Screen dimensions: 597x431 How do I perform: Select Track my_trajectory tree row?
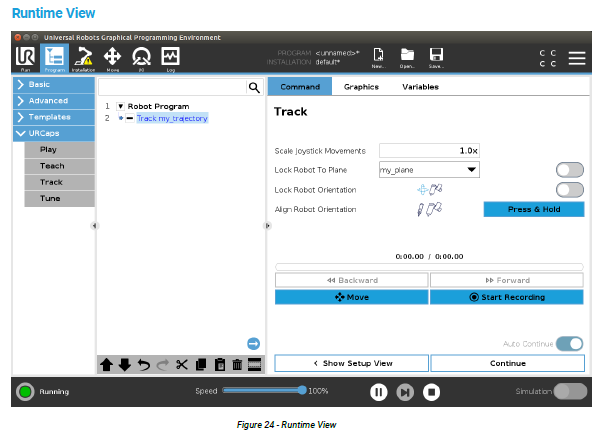point(172,118)
